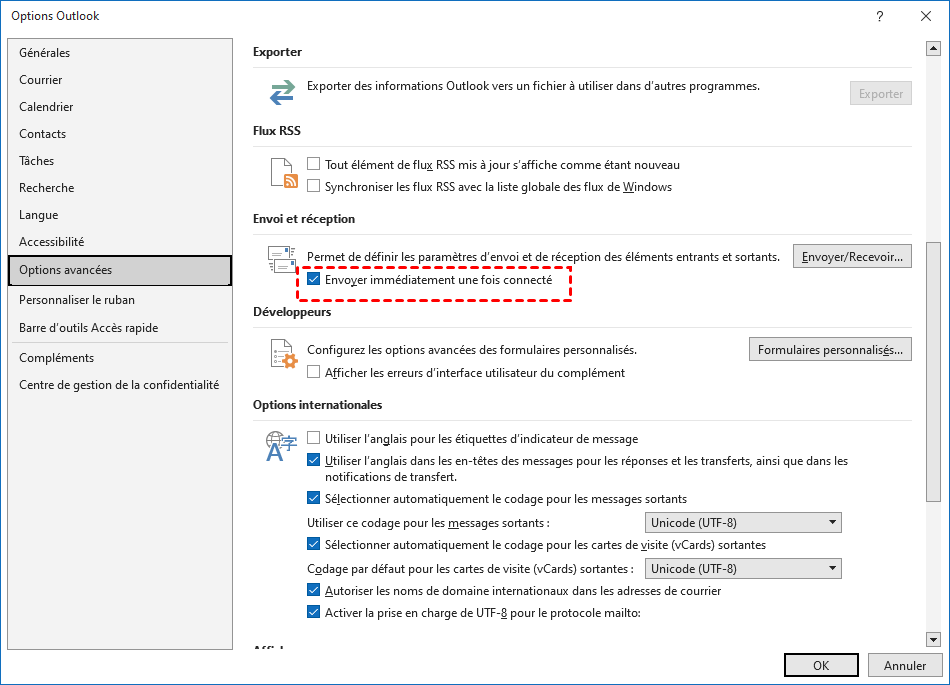Open Formulaires personnalisés... dialog
Viewport: 950px width, 685px height.
[x=830, y=349]
